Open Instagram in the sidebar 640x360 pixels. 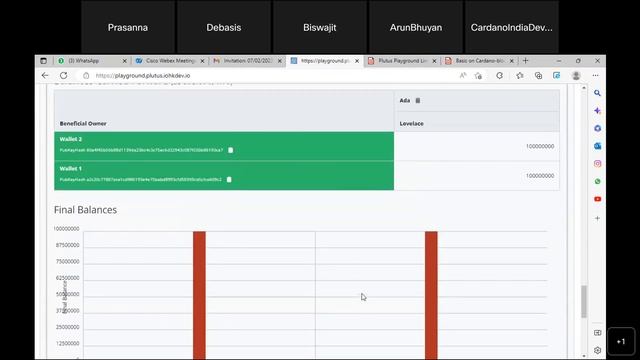[598, 164]
